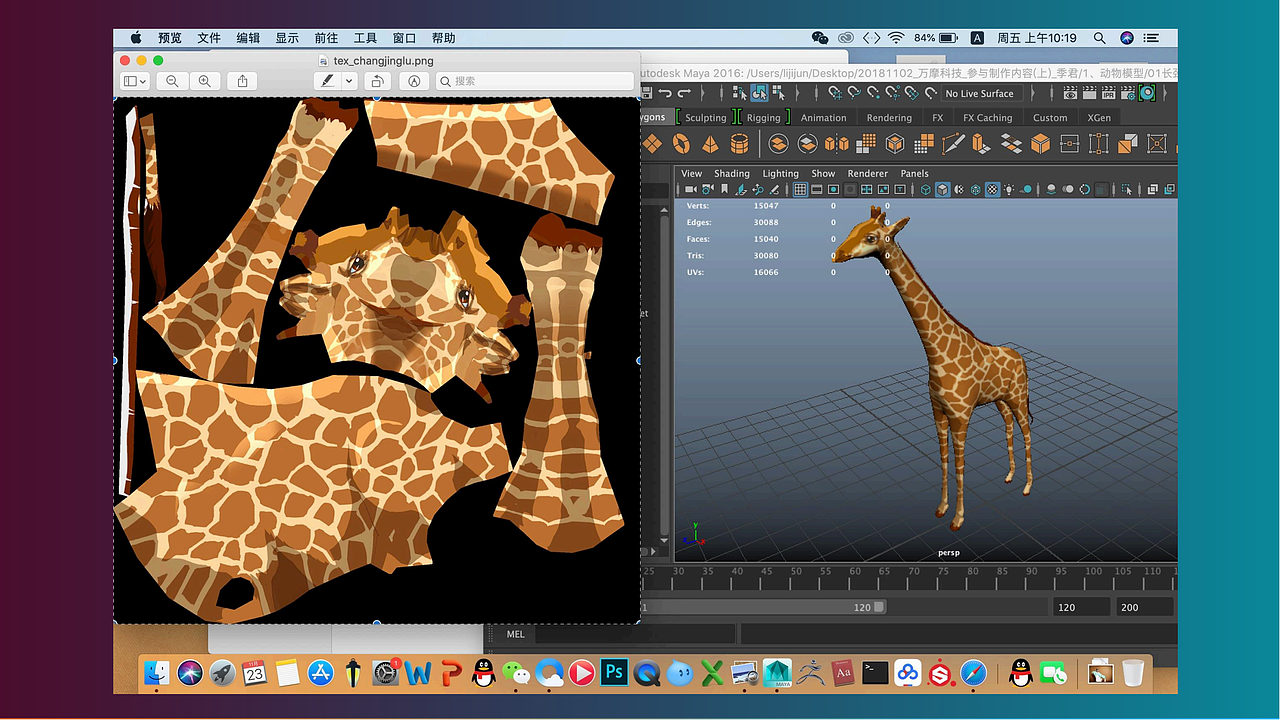Zoom out in Preview toolbar
1280x720 pixels.
pos(172,81)
